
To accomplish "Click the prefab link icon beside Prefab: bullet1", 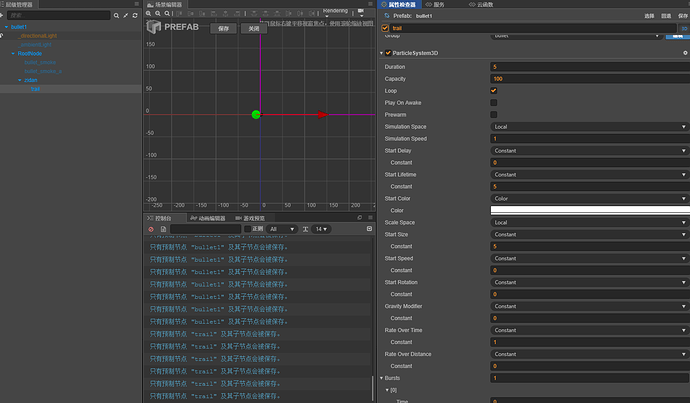I will 387,16.
